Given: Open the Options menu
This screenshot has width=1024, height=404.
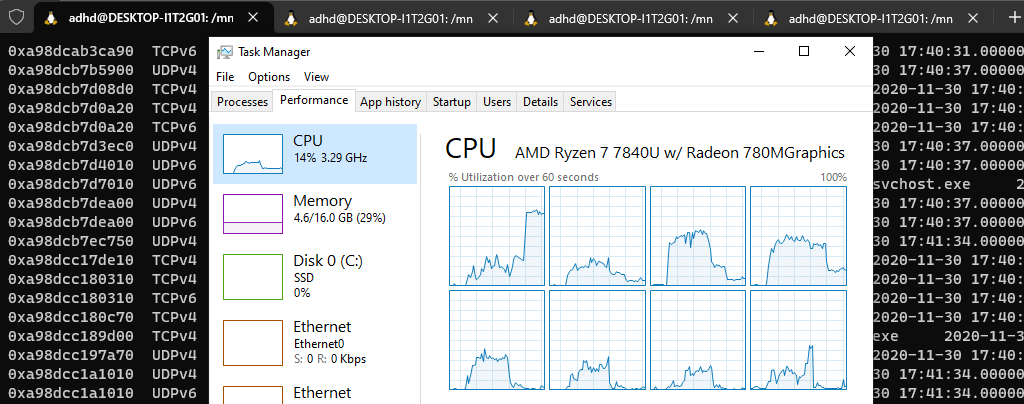Looking at the screenshot, I should [x=269, y=77].
